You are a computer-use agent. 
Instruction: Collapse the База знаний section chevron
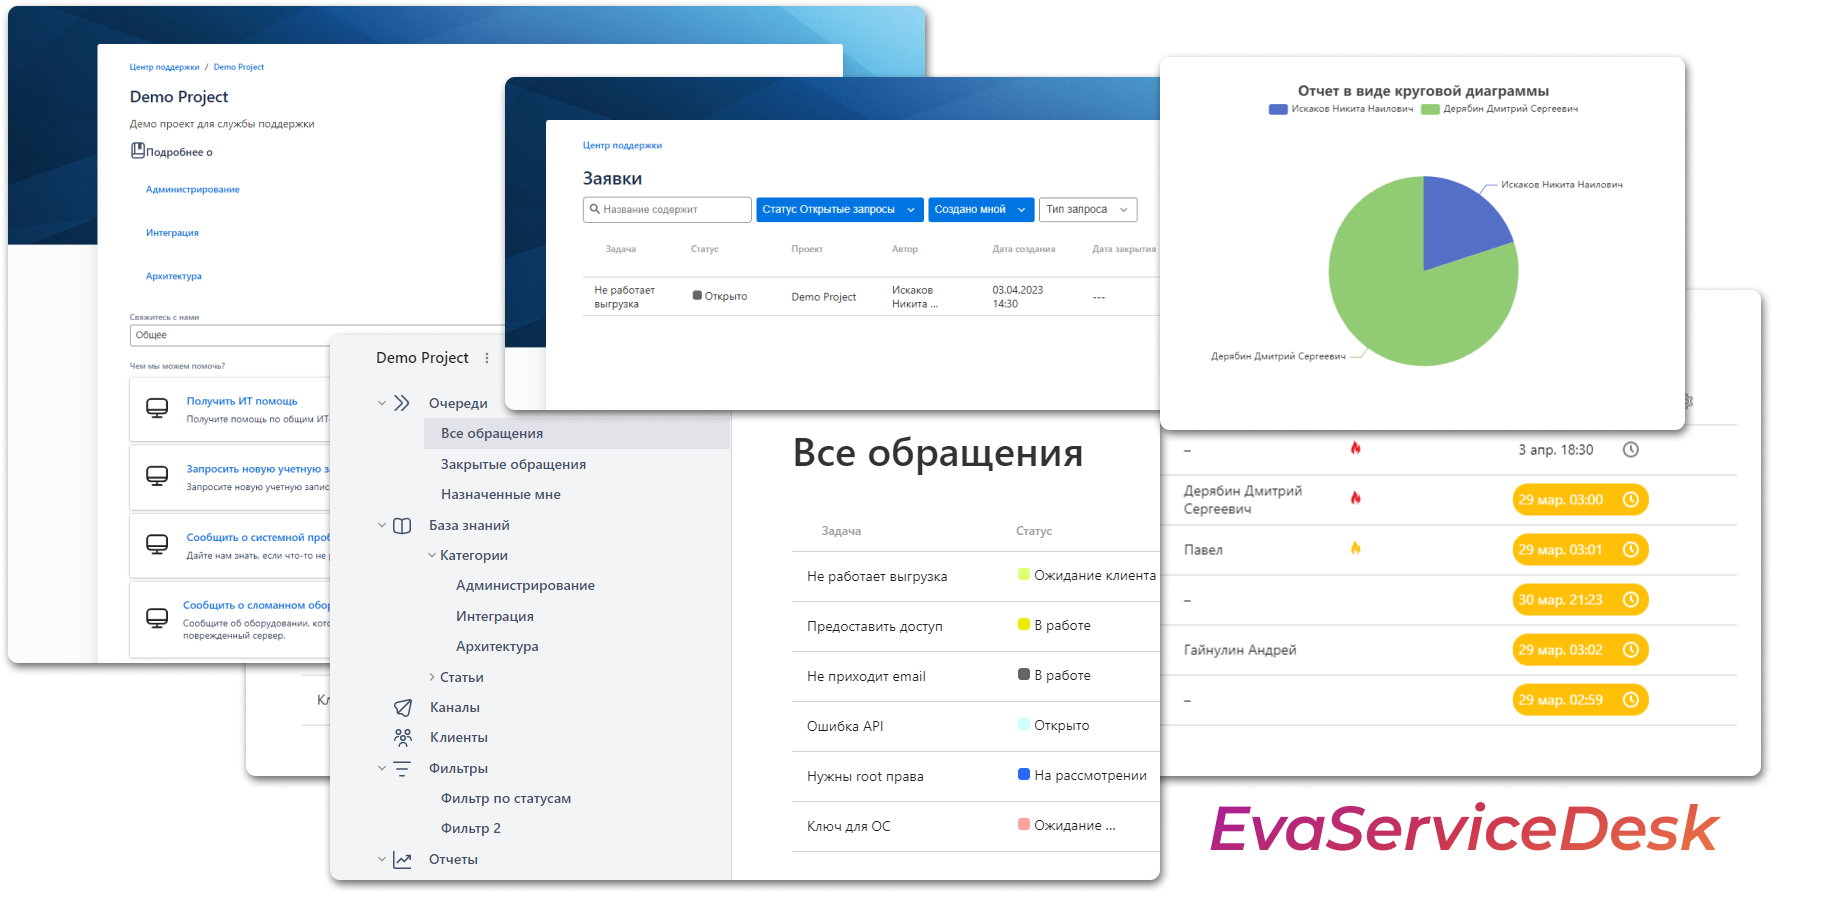tap(382, 525)
